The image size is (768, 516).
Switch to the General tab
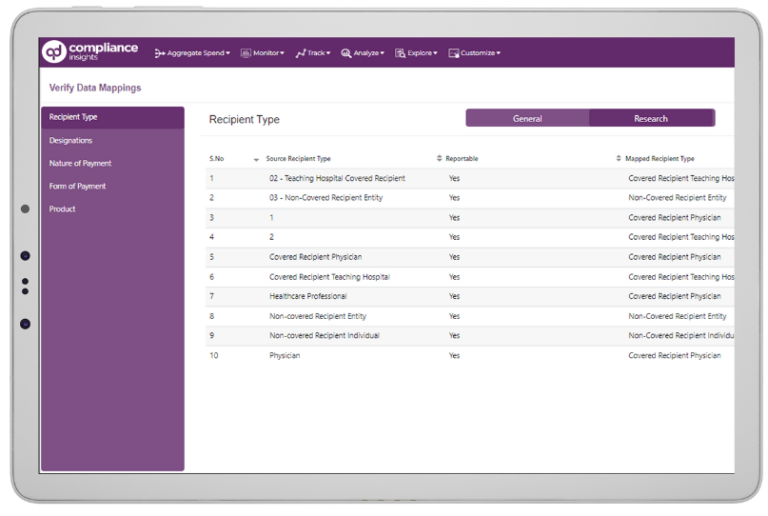tap(528, 118)
